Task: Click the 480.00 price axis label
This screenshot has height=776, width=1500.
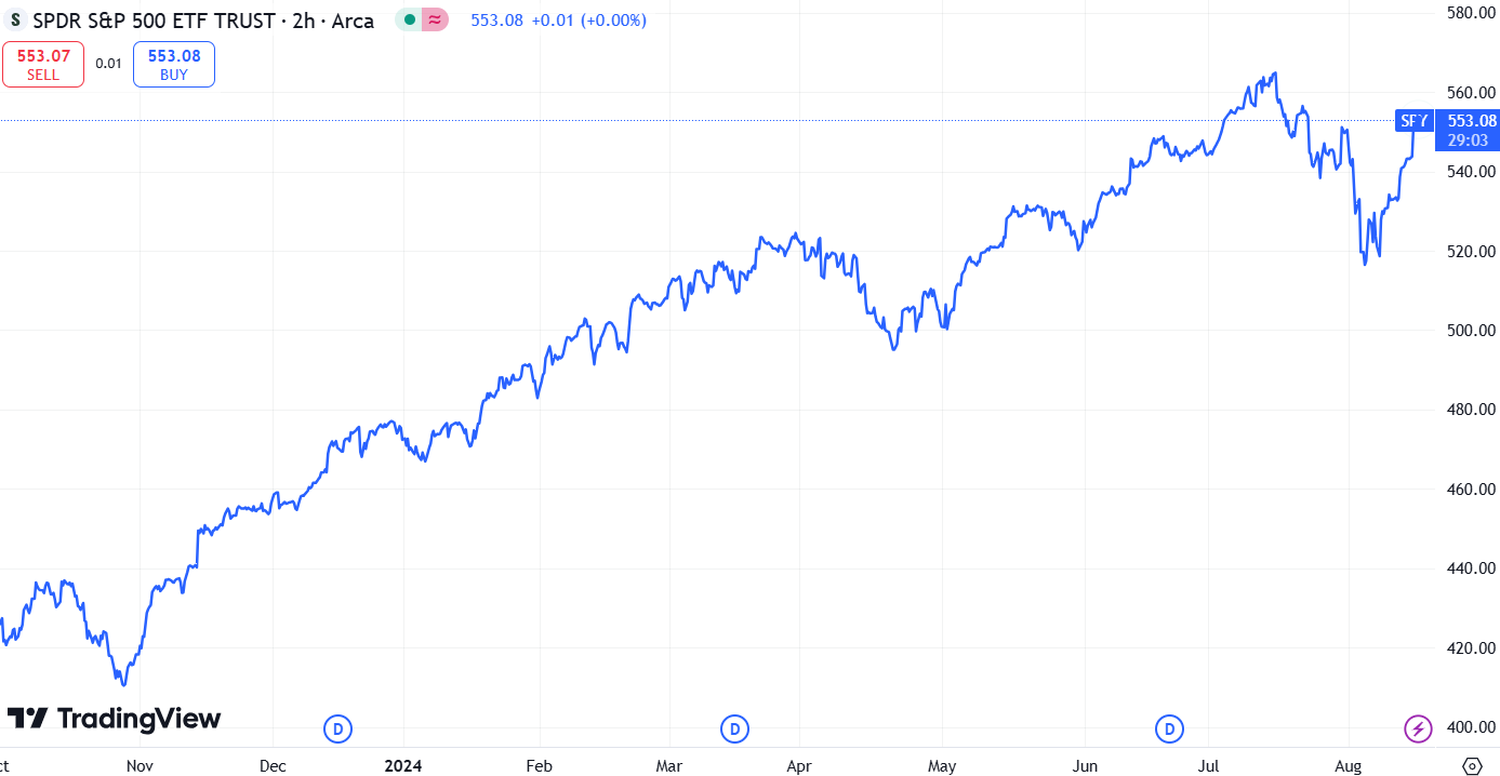Action: click(x=1469, y=409)
